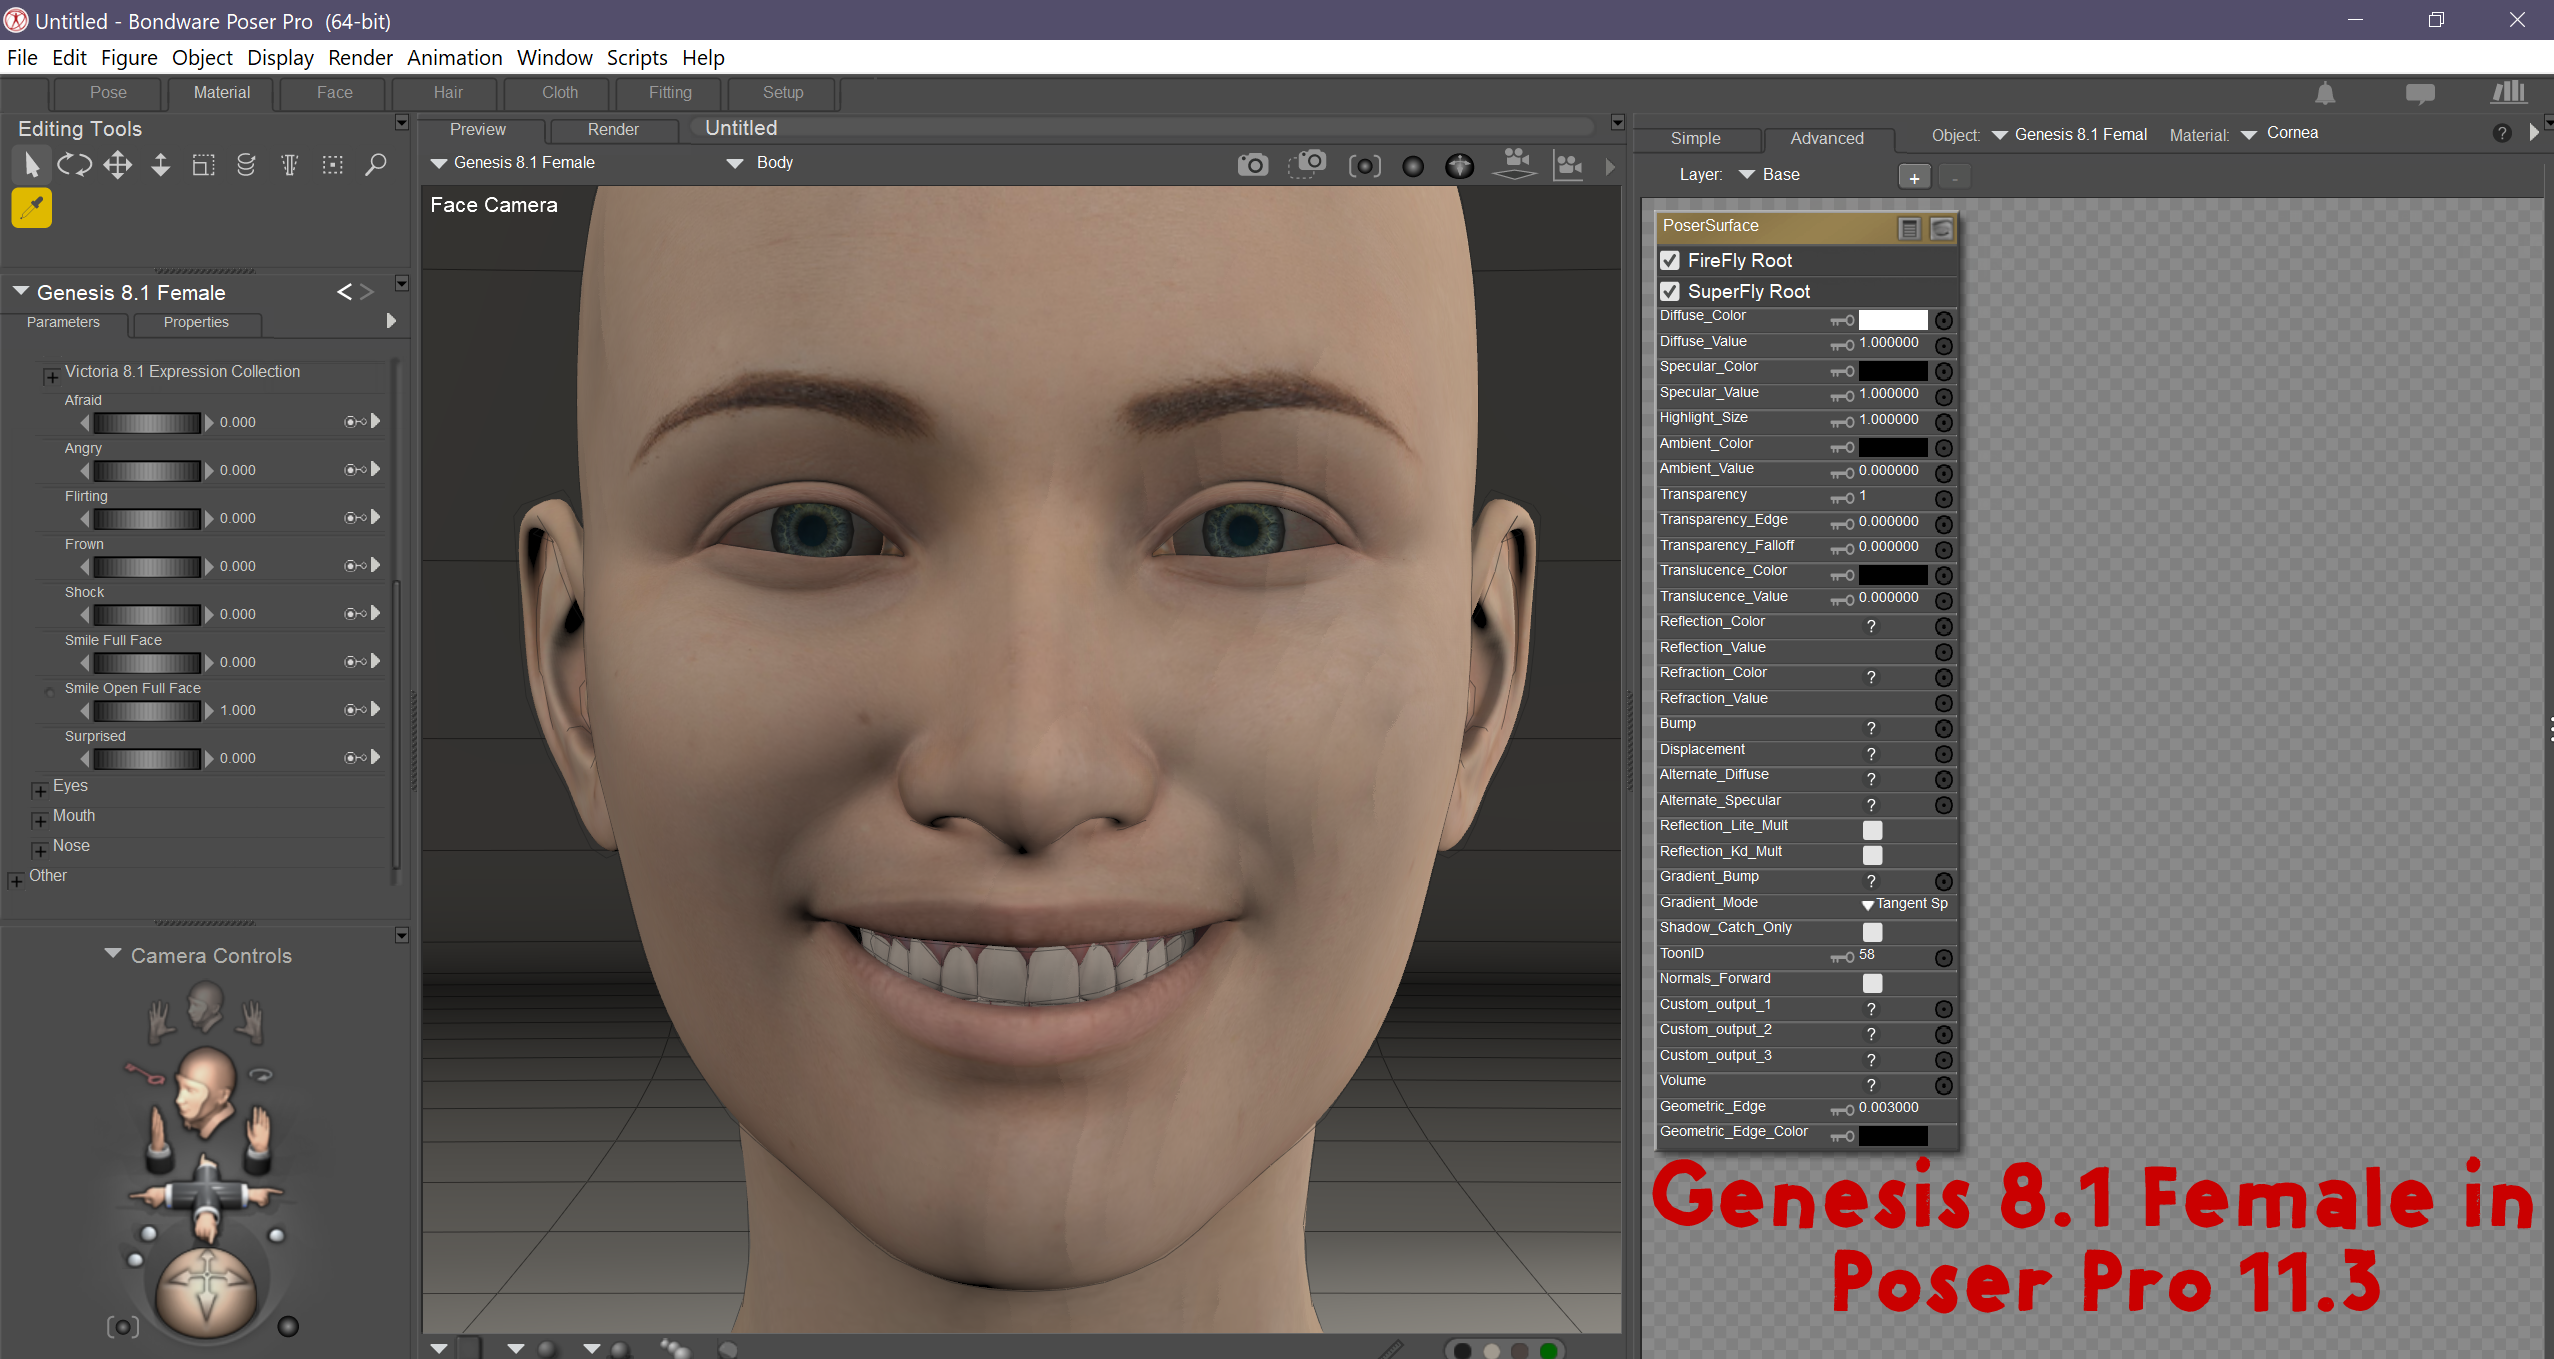The width and height of the screenshot is (2554, 1359).
Task: Collapse the Victoria 8.1 Expression Collection group
Action: pos(52,376)
